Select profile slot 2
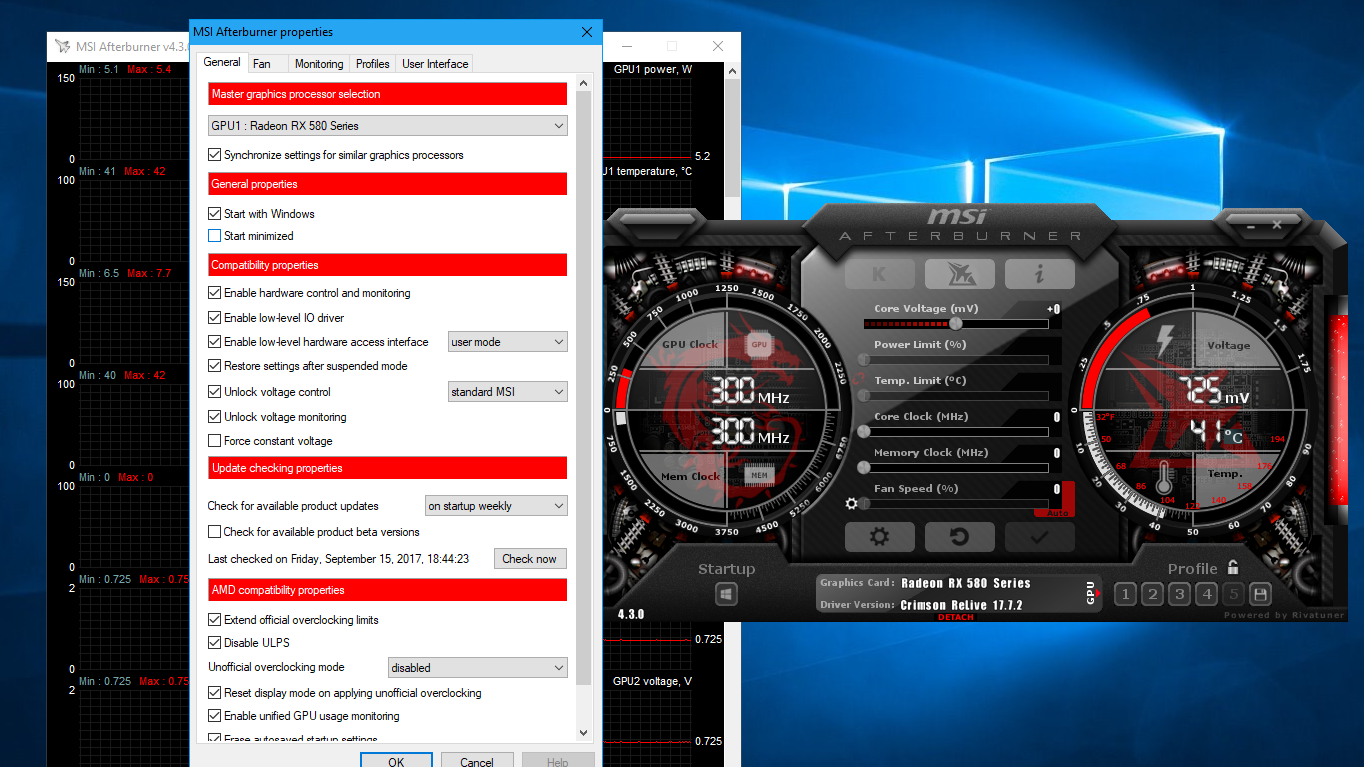Viewport: 1364px width, 767px height. (x=1152, y=595)
